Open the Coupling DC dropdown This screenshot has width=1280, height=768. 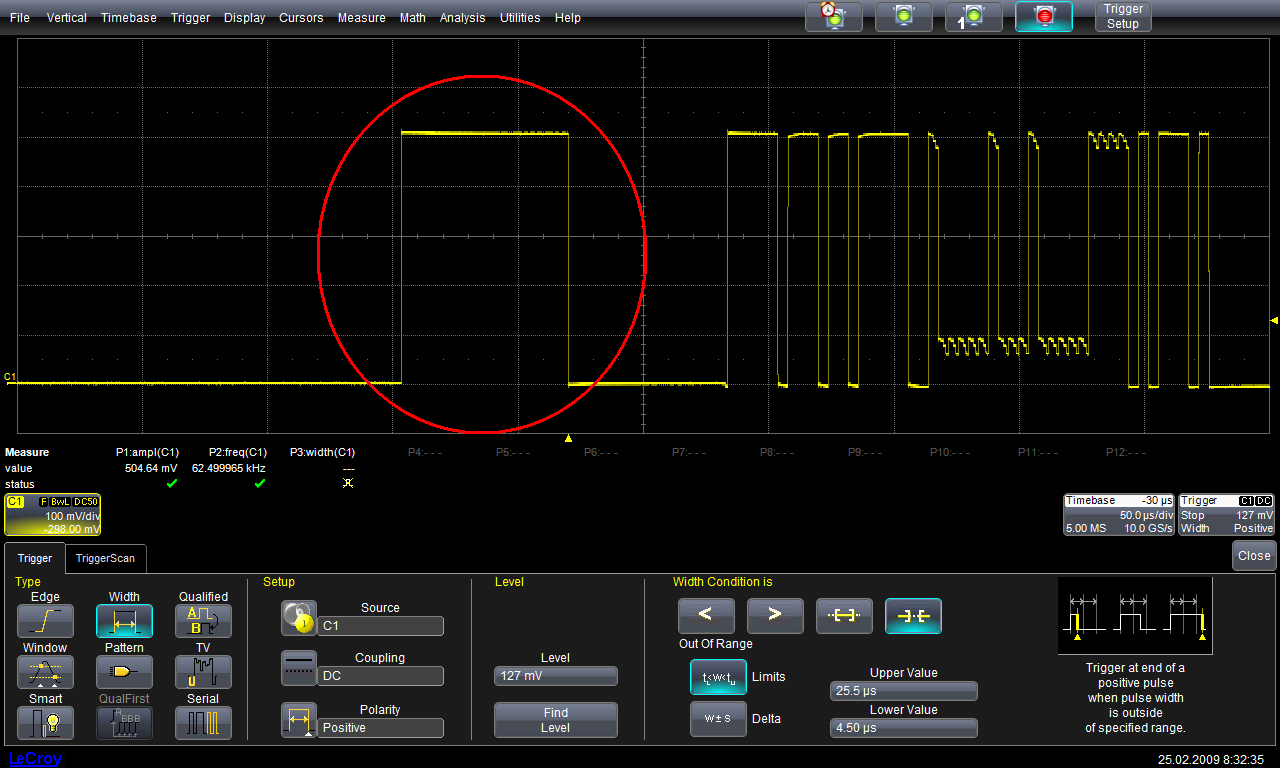(x=380, y=676)
